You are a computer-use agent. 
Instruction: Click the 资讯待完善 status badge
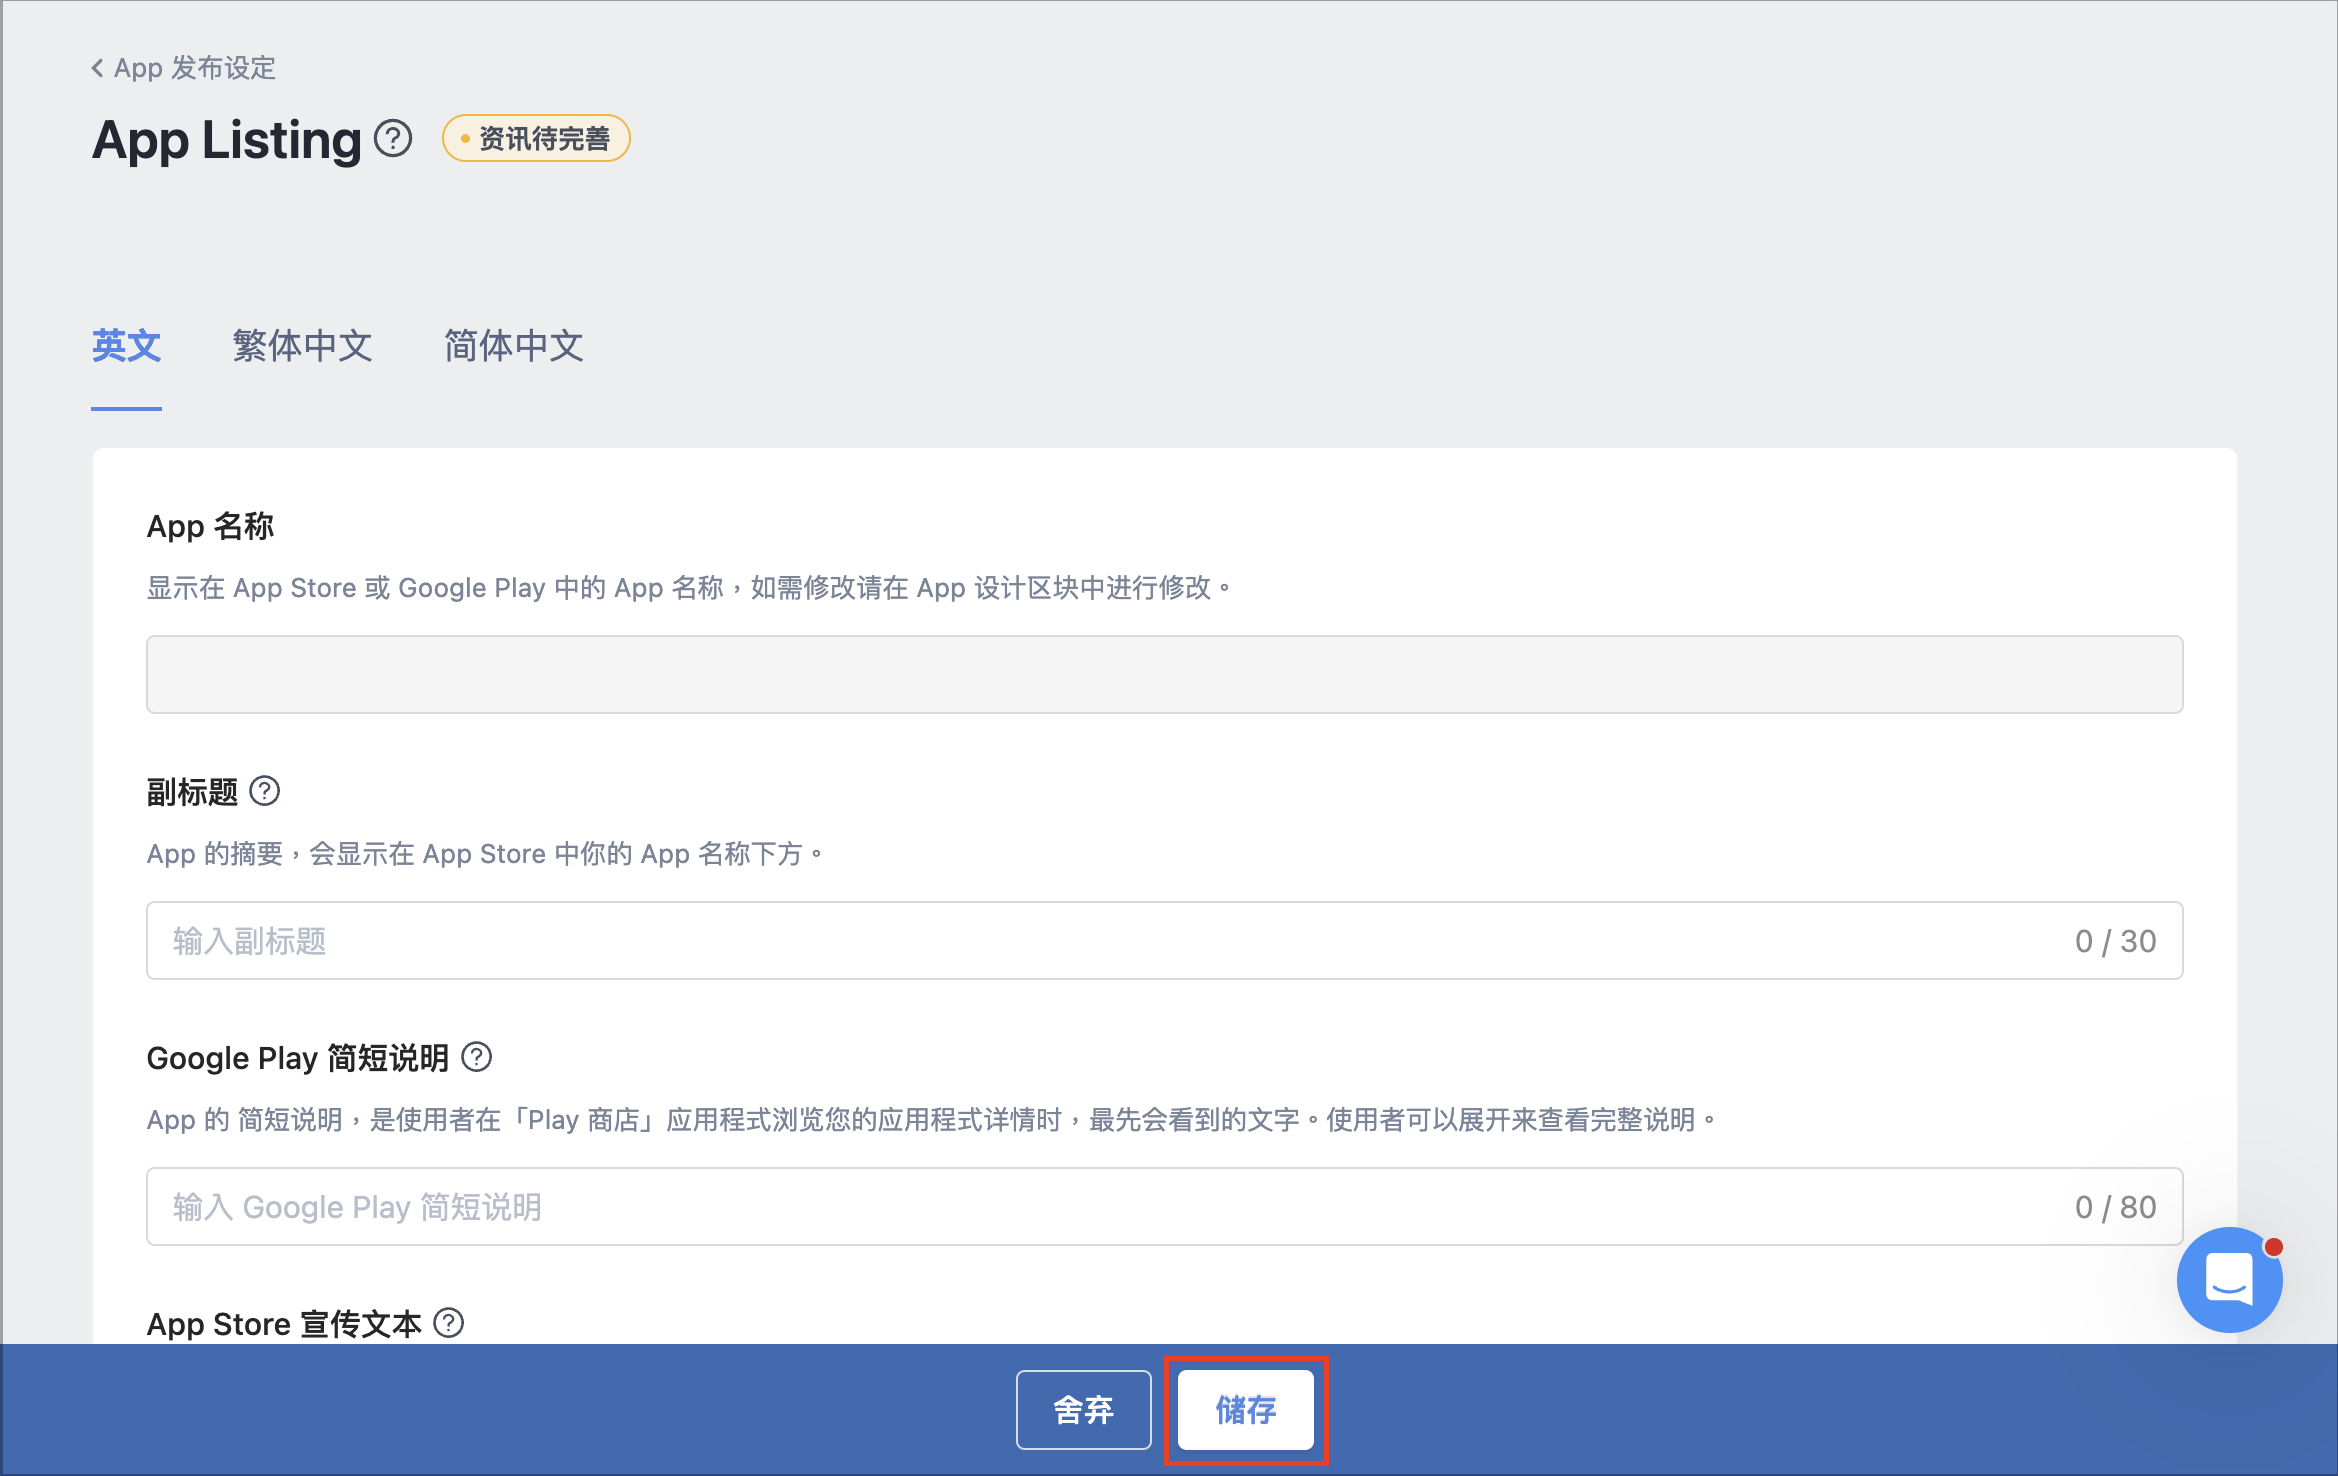(x=536, y=139)
